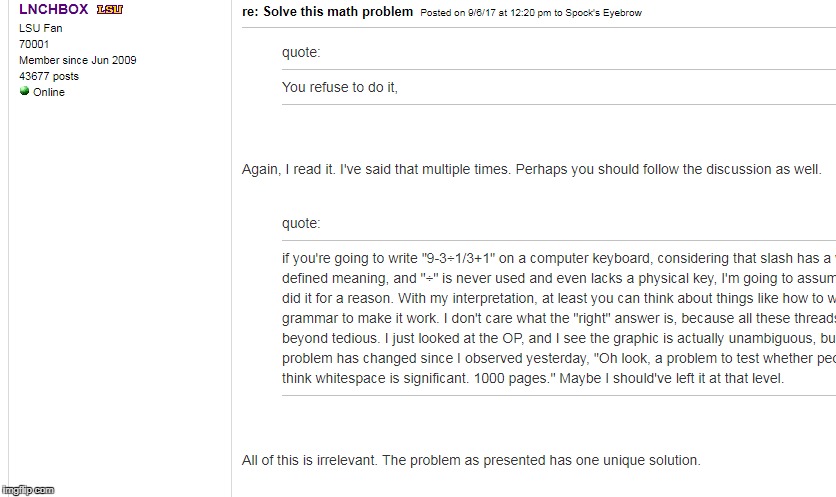Click the second "quote:" header
This screenshot has height=497, width=836.
301,223
